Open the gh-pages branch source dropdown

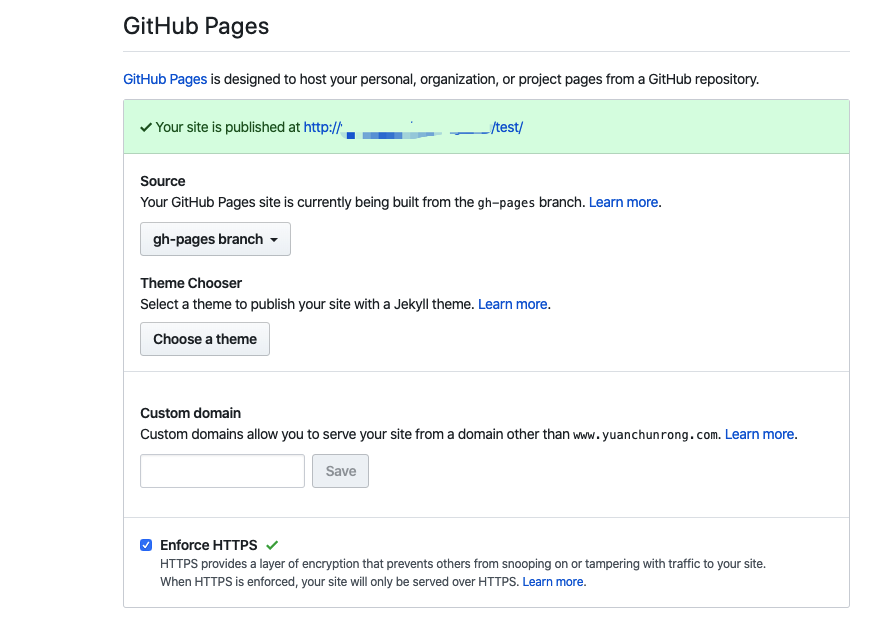[x=215, y=239]
